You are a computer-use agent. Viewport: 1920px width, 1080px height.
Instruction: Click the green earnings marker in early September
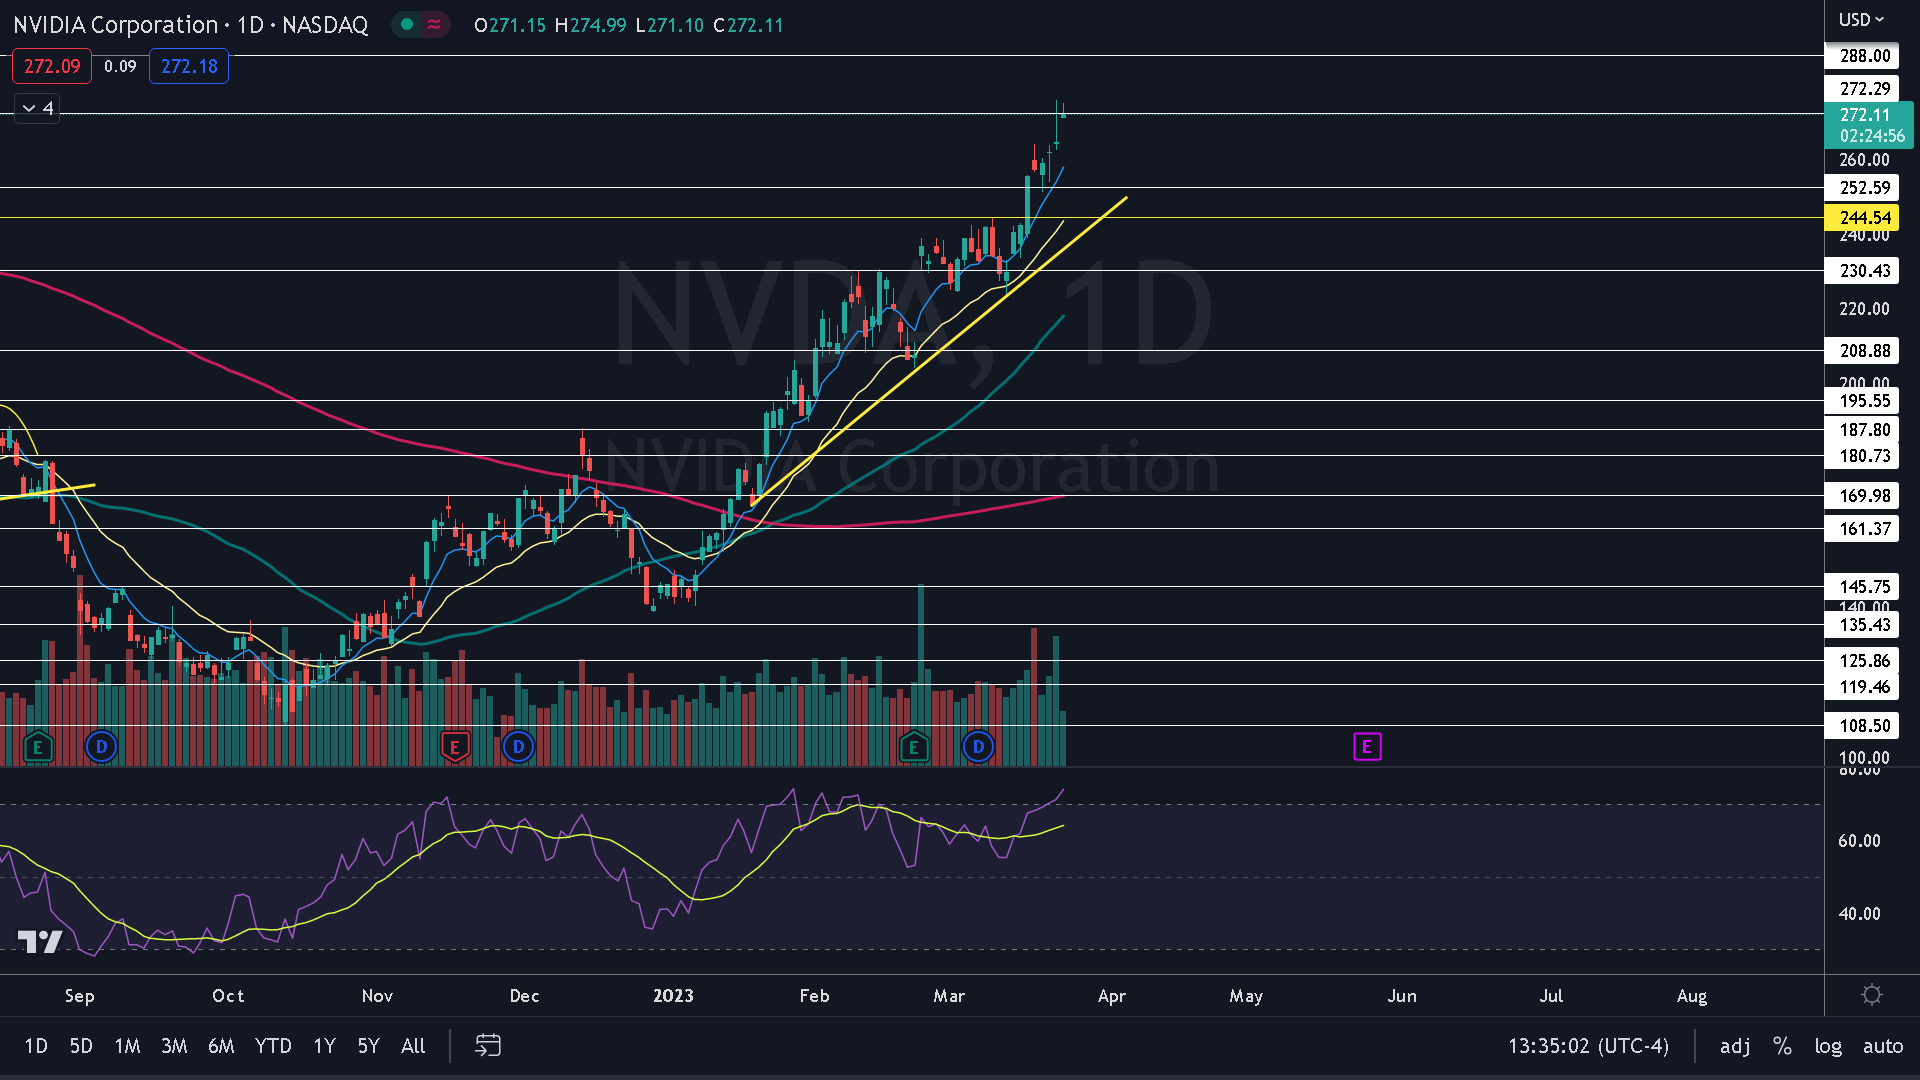(38, 747)
